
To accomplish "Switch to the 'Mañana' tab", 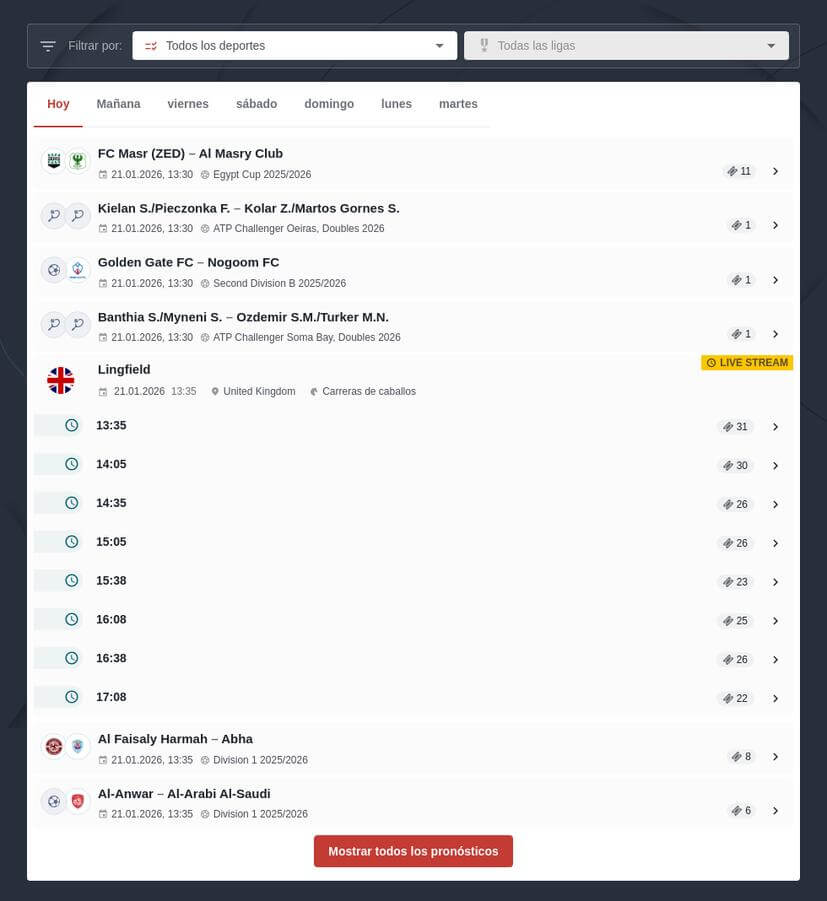I will [118, 103].
